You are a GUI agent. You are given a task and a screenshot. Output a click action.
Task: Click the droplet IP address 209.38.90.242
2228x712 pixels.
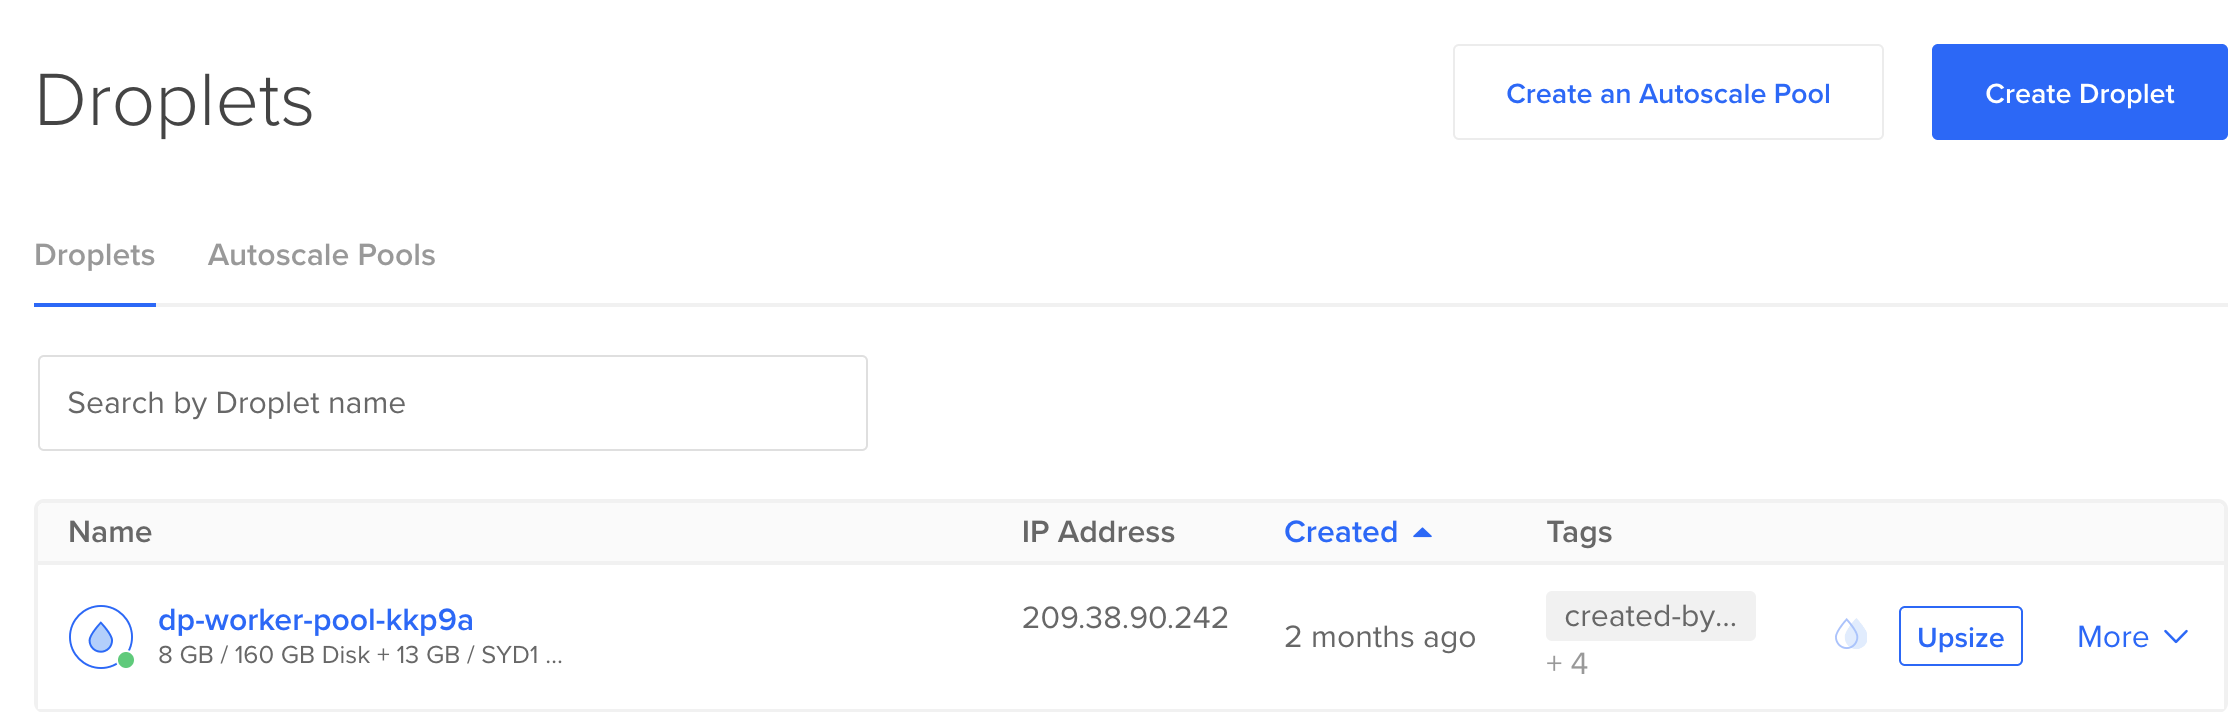pos(1124,617)
